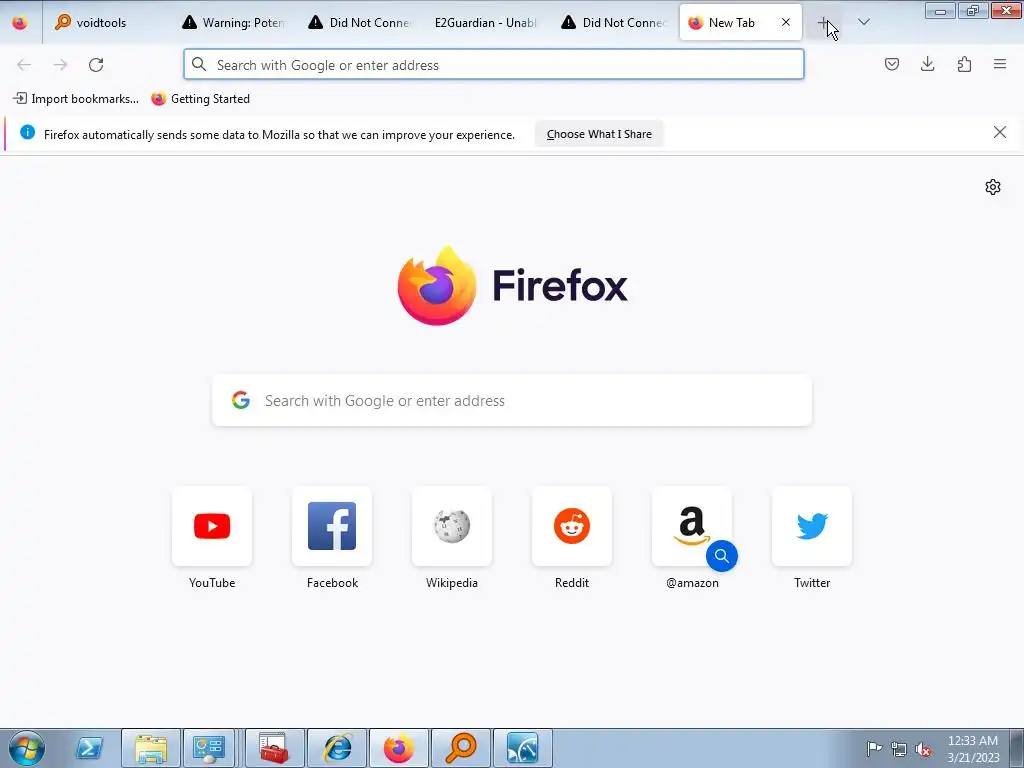Viewport: 1024px width, 768px height.
Task: Focus the address bar search field
Action: (494, 65)
